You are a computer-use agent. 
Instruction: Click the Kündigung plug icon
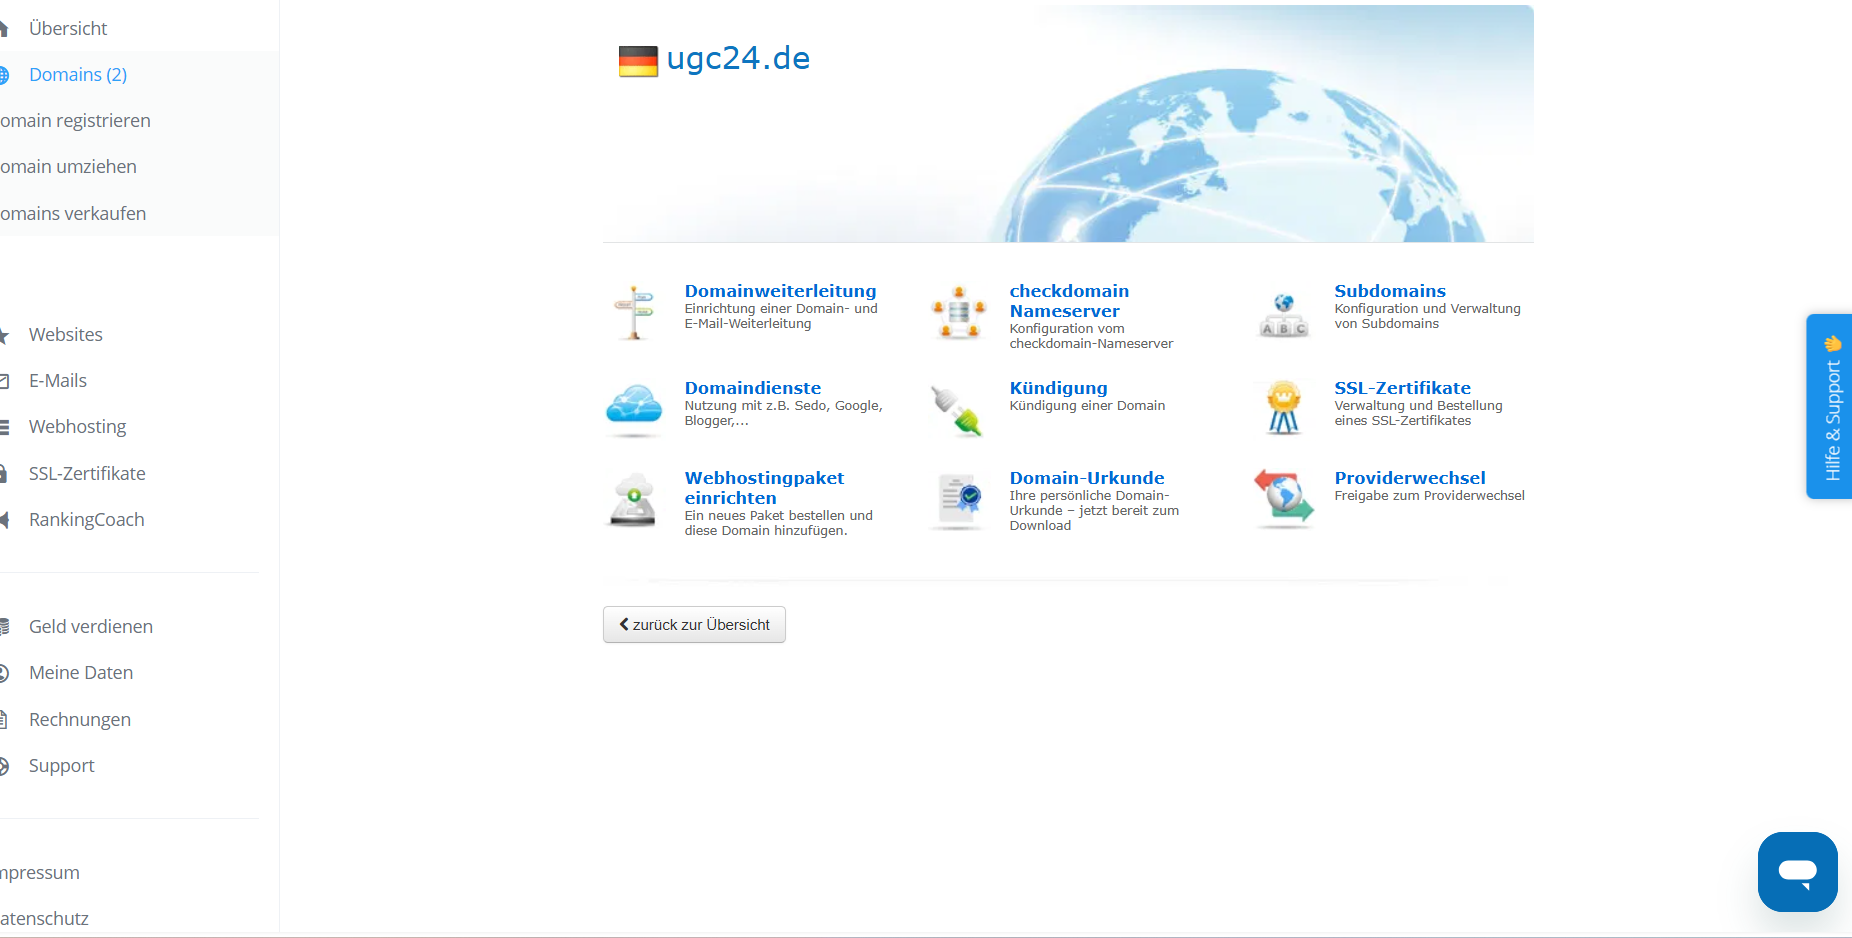pos(958,410)
